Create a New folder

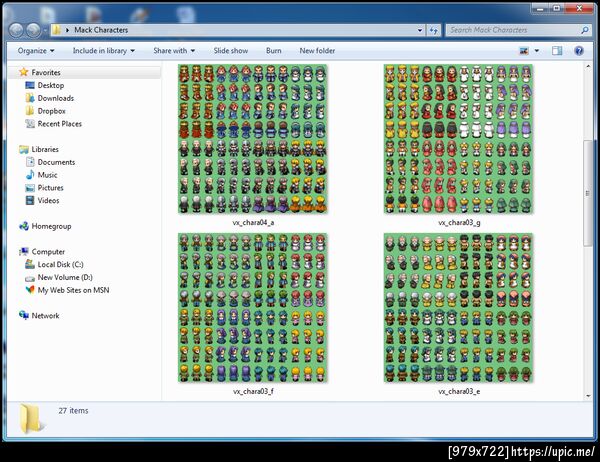click(x=317, y=51)
